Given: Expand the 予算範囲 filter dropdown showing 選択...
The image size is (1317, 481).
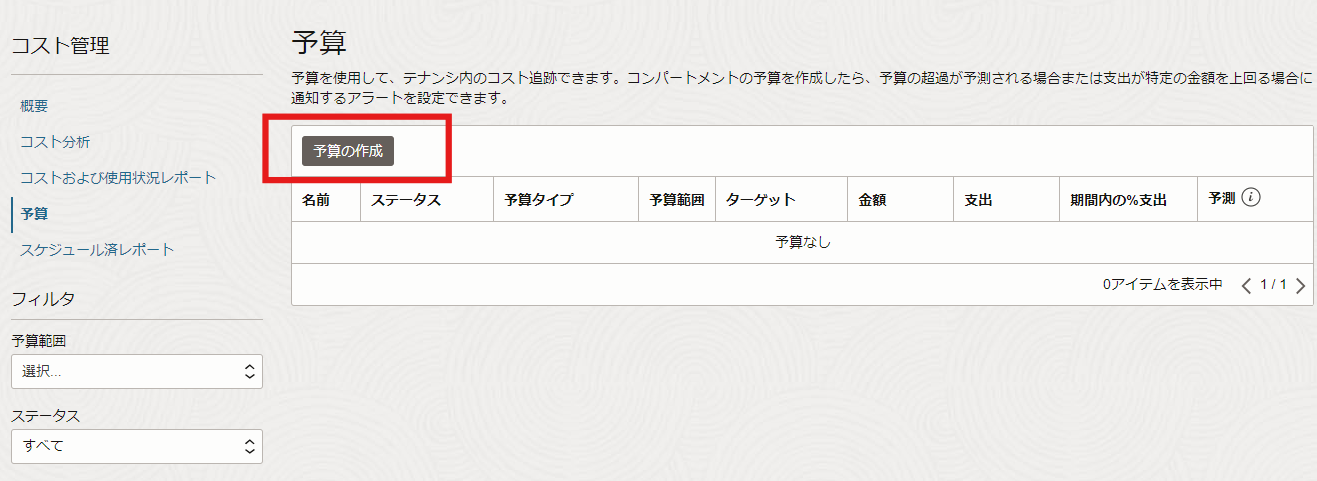Looking at the screenshot, I should 137,371.
